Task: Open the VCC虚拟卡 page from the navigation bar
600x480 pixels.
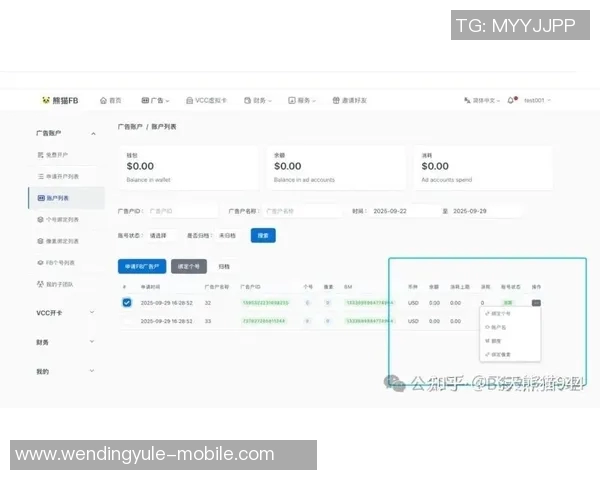Action: click(x=206, y=100)
